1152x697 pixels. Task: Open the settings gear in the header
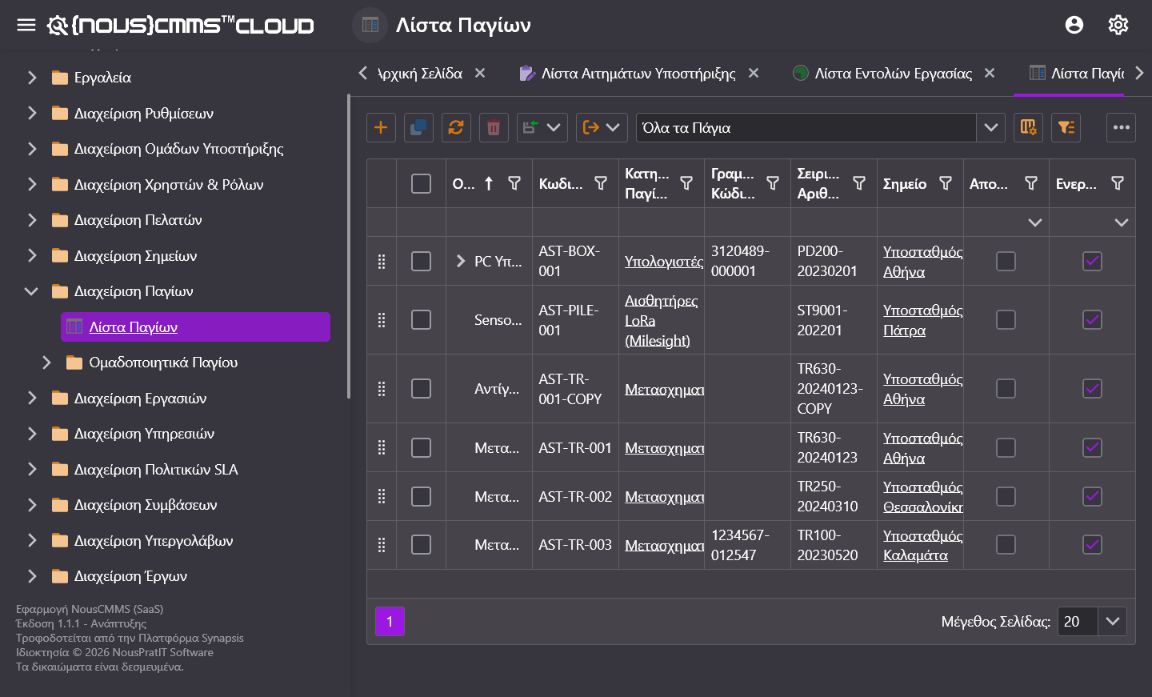[1117, 25]
